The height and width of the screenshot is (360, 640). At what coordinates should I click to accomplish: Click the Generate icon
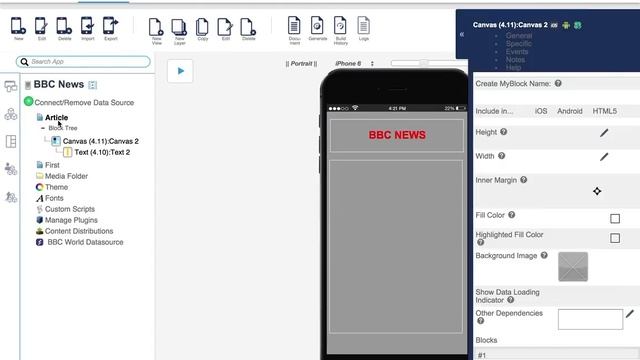[x=318, y=26]
